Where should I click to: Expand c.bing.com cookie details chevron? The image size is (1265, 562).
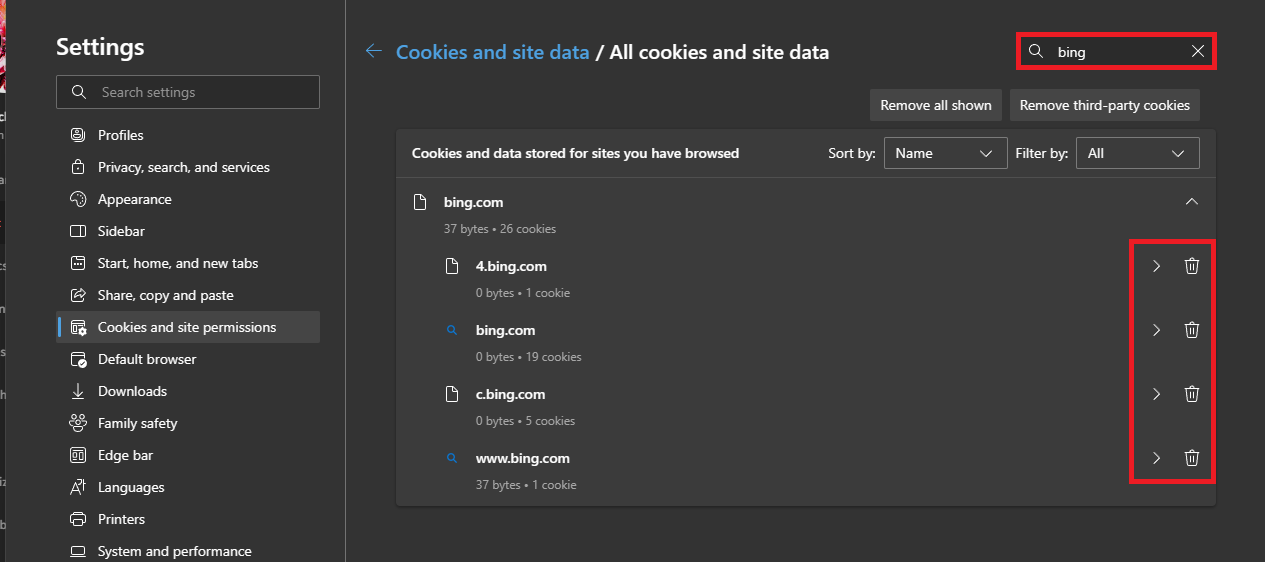coord(1156,394)
